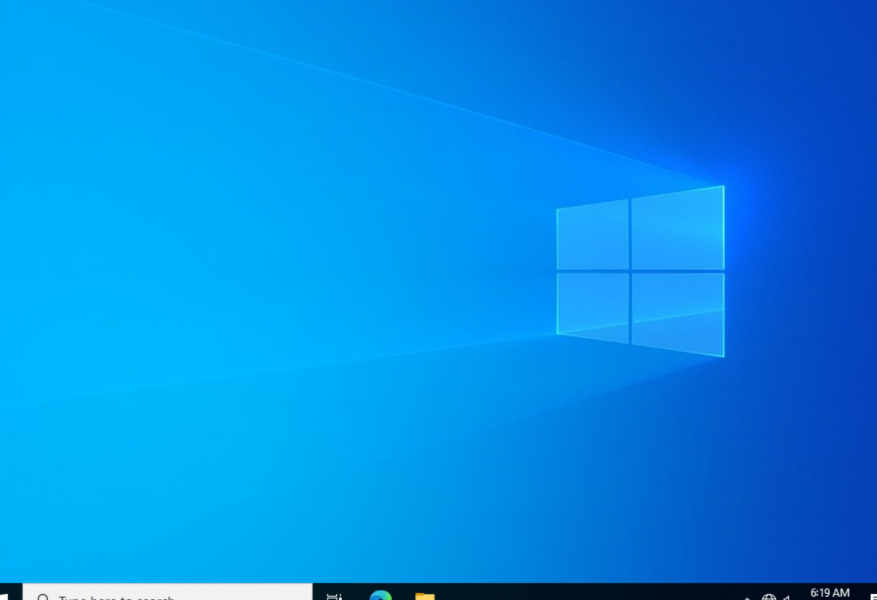The width and height of the screenshot is (877, 600).
Task: Click the taskbar search box
Action: tap(167, 592)
